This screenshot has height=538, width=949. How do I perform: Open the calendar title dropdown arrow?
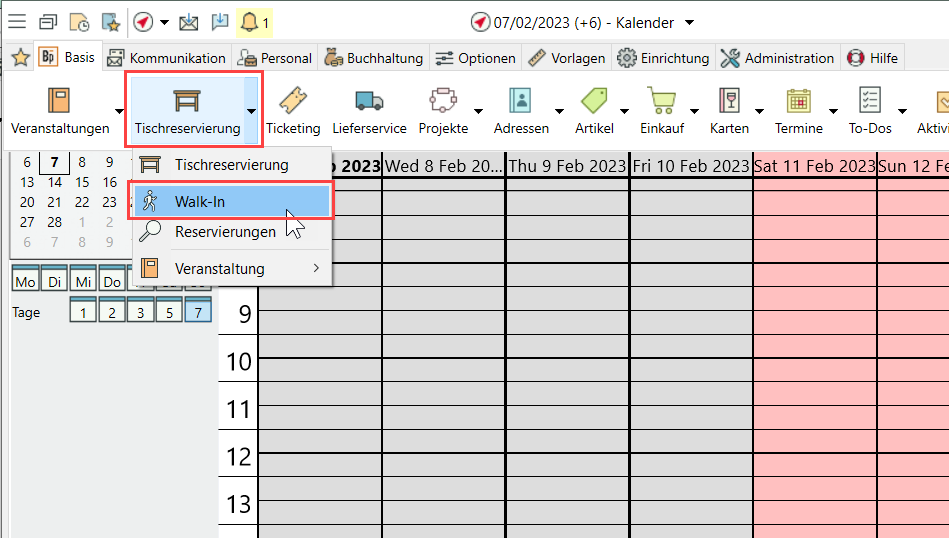point(689,22)
